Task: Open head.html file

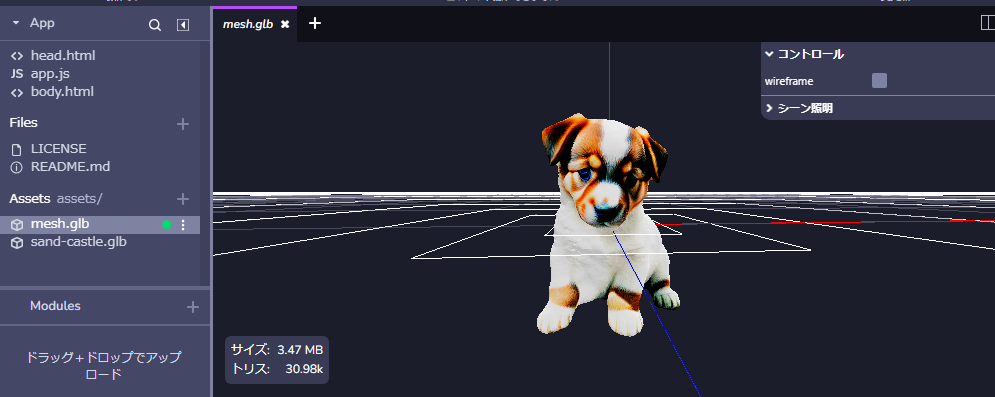Action: pyautogui.click(x=63, y=56)
